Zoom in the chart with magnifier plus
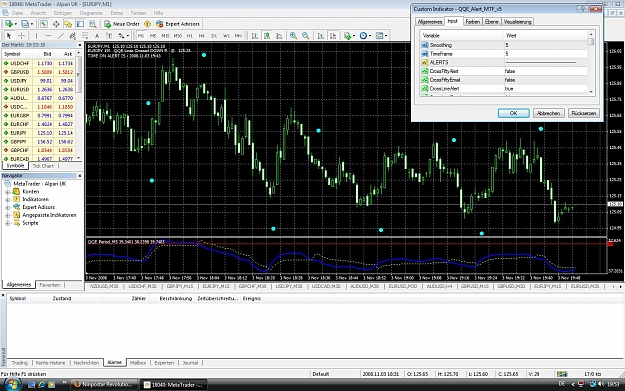The height and width of the screenshot is (391, 625). pos(293,36)
